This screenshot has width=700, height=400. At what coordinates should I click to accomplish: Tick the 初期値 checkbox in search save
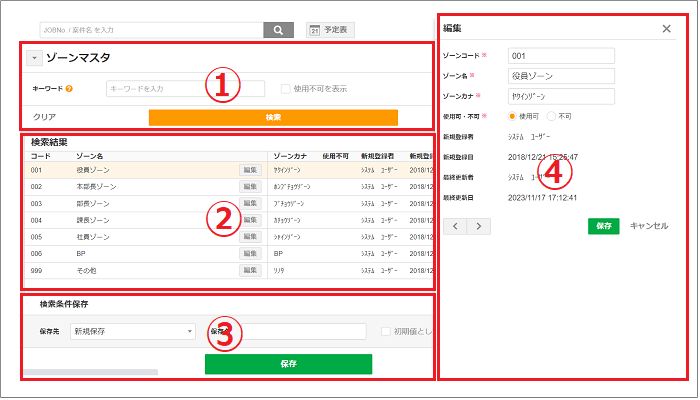(x=386, y=331)
